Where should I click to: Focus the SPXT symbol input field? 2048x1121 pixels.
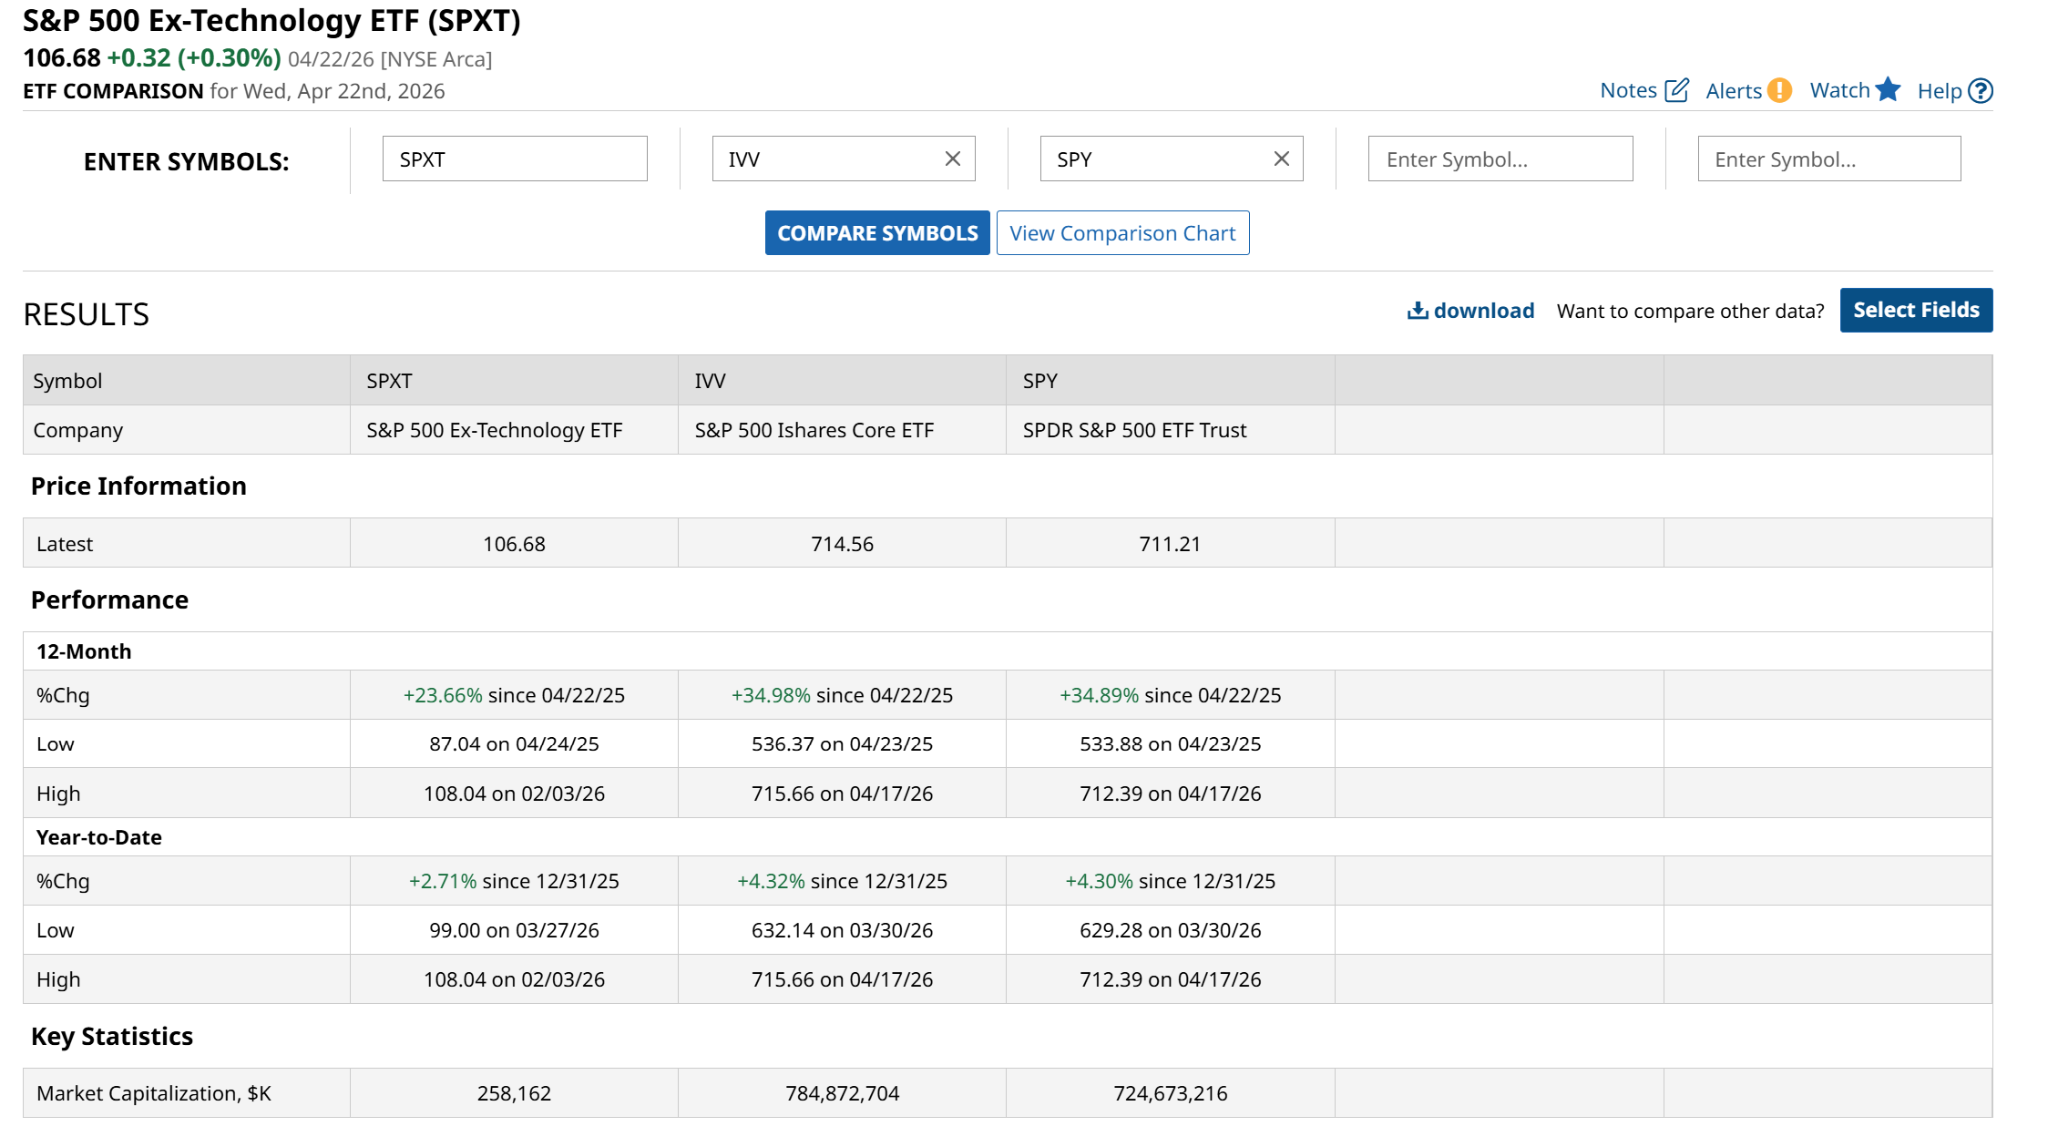coord(514,159)
